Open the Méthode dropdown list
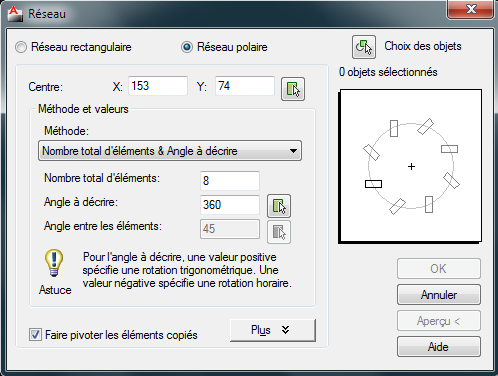This screenshot has width=498, height=376. click(170, 151)
